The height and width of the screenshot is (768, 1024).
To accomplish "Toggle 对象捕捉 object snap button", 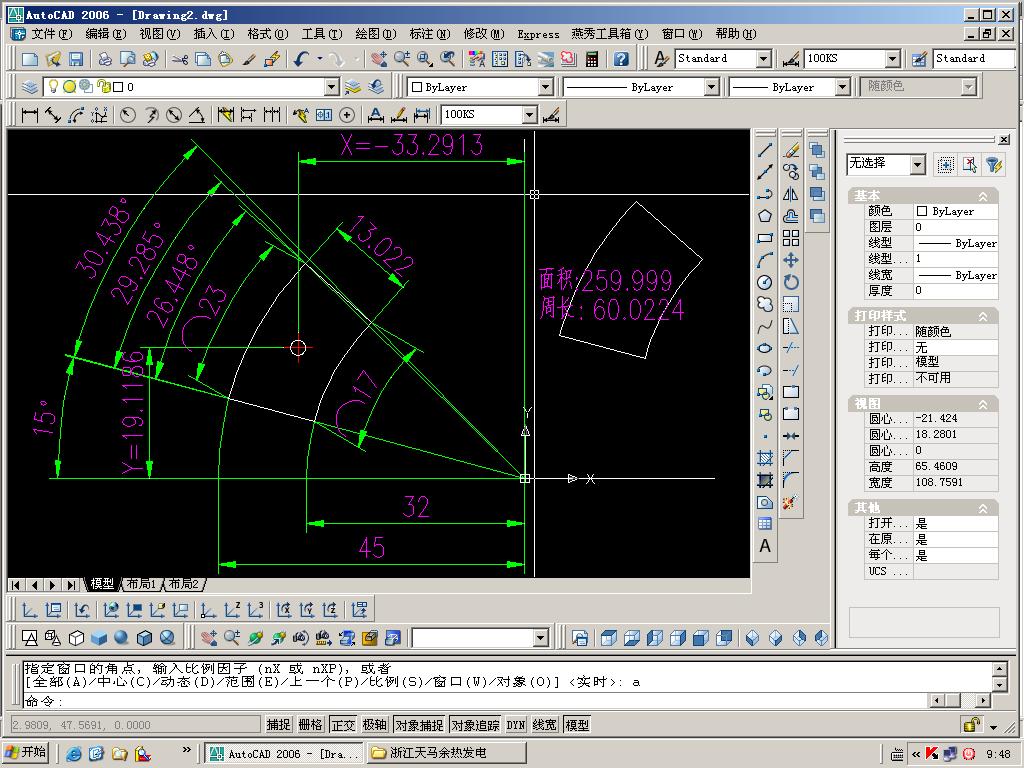I will 419,725.
